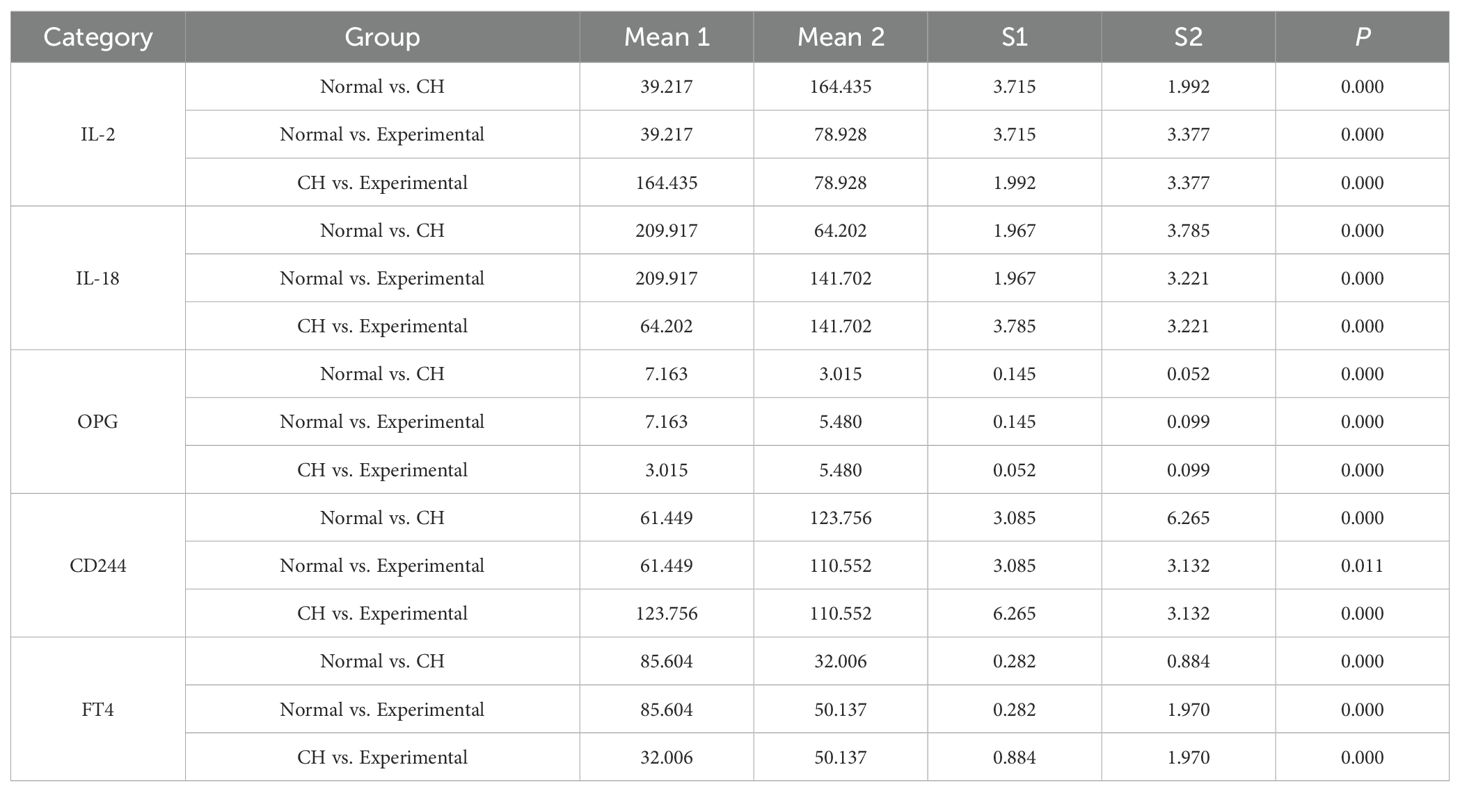
Task: Click the S1 column header
Action: pyautogui.click(x=1014, y=38)
